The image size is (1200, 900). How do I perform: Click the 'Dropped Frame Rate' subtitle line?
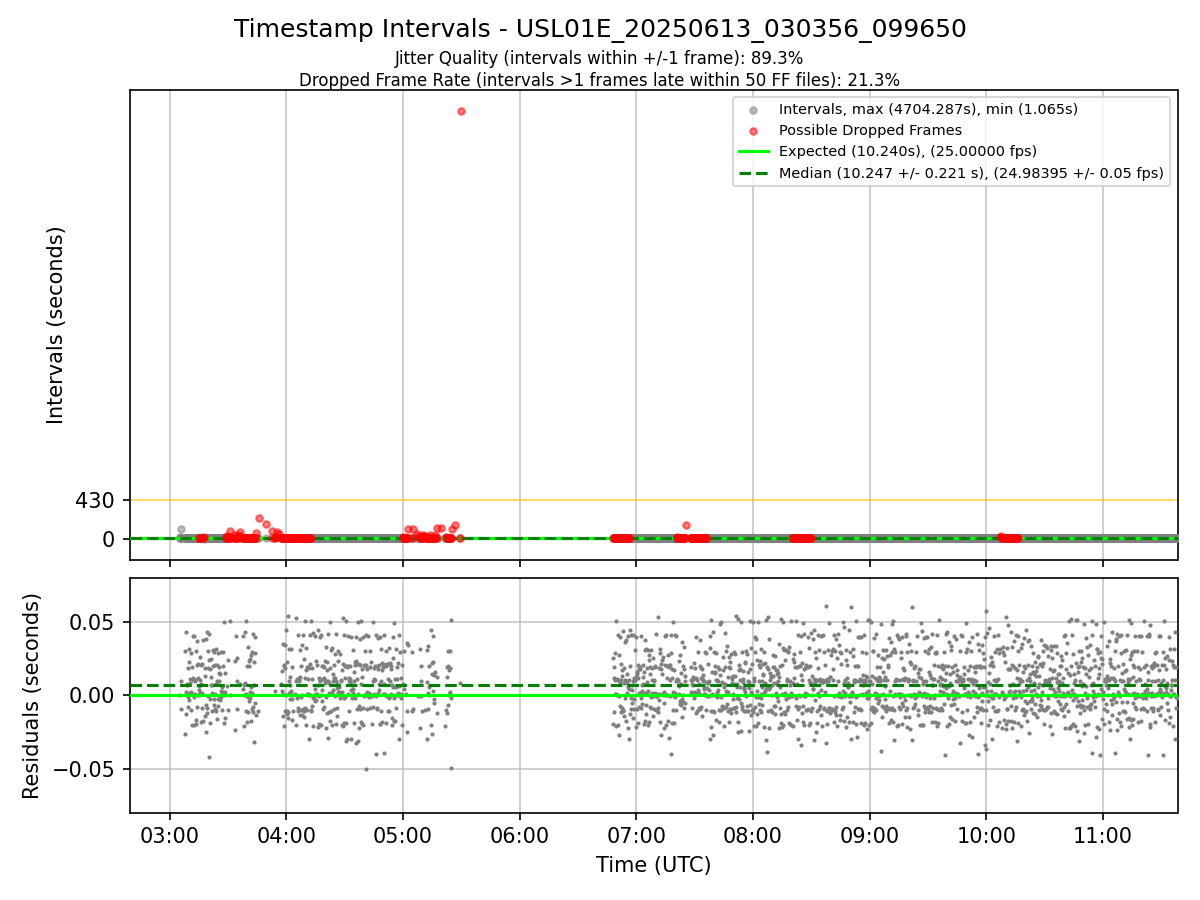click(599, 80)
